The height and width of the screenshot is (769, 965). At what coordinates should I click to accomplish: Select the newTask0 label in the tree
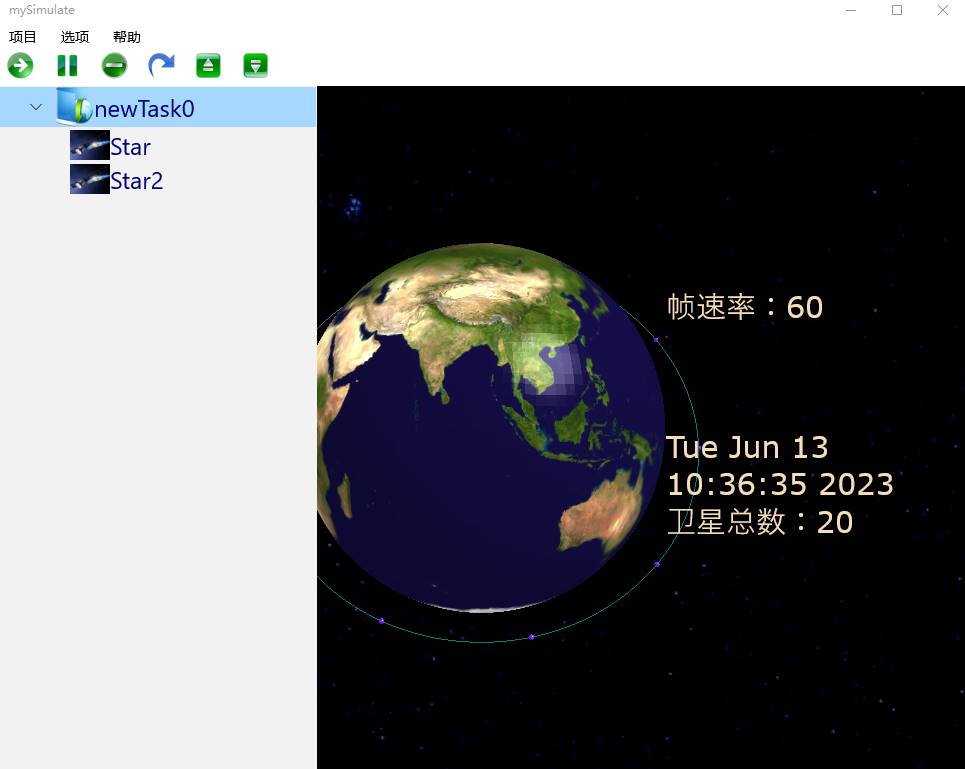pos(144,109)
